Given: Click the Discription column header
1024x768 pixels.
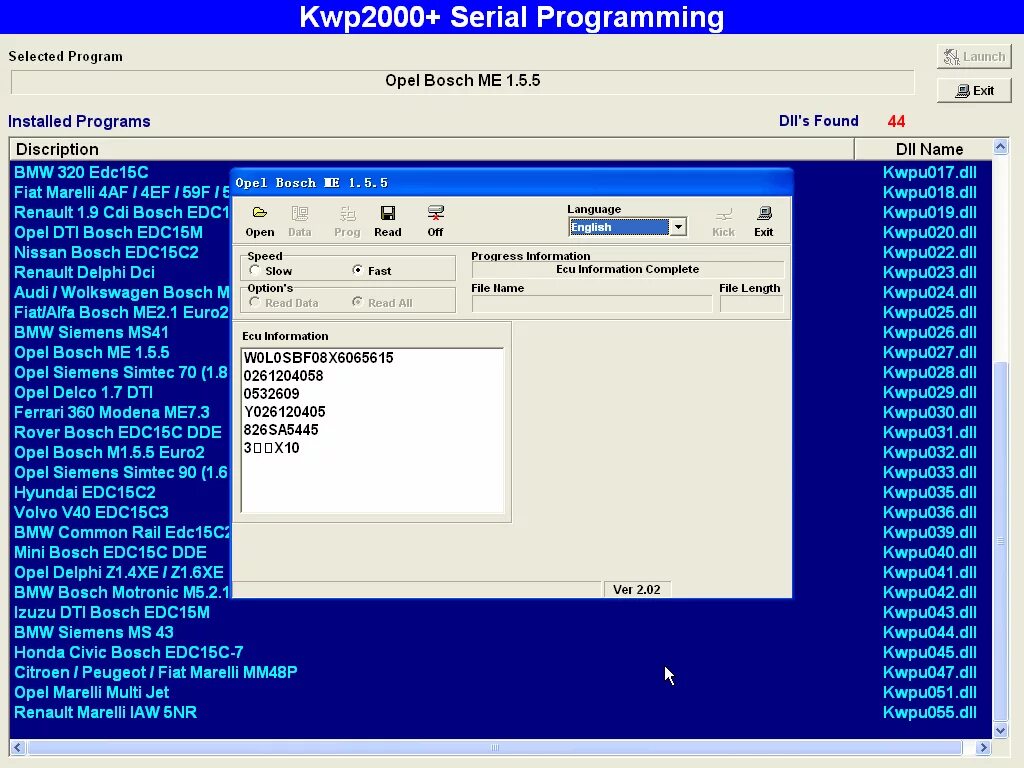Looking at the screenshot, I should tap(432, 149).
